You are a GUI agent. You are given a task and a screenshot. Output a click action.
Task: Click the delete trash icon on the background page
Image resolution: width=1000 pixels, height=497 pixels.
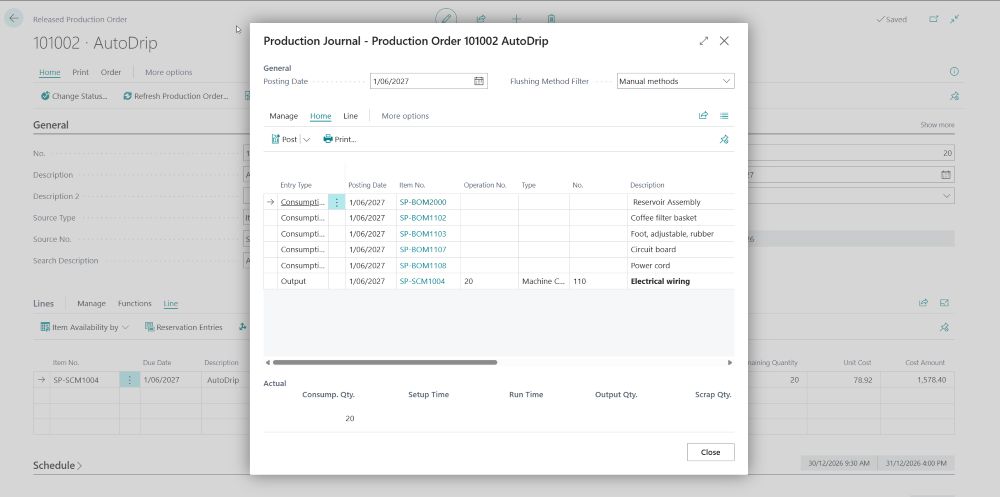[551, 19]
